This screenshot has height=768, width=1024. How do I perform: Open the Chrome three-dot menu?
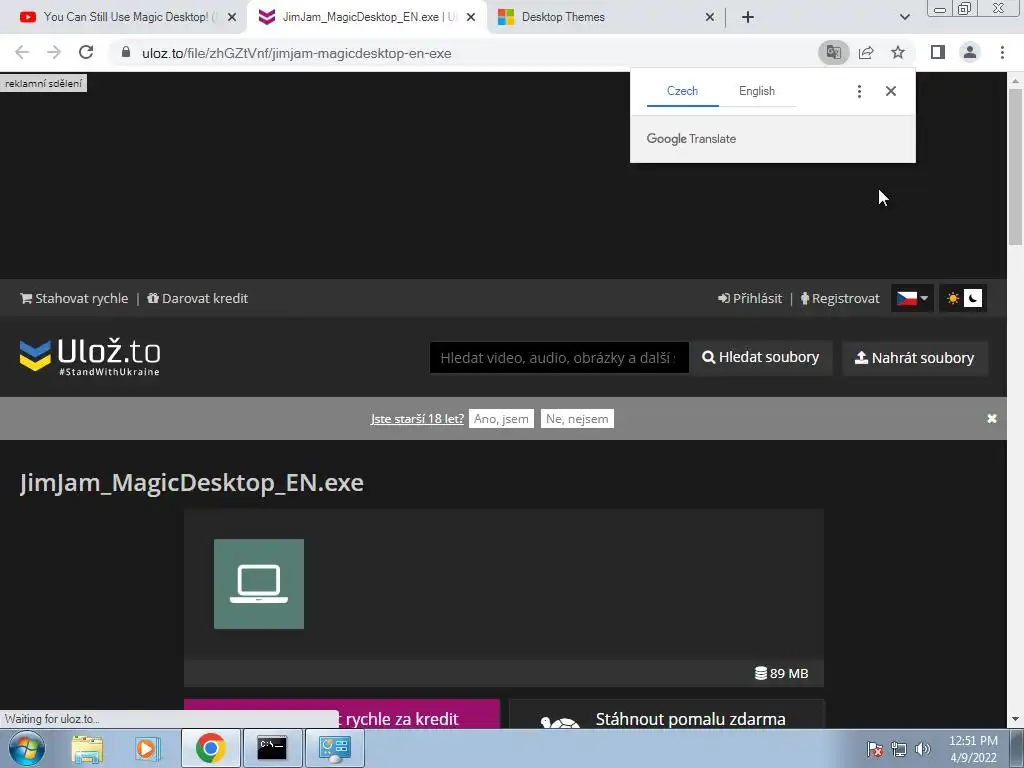click(x=1002, y=52)
